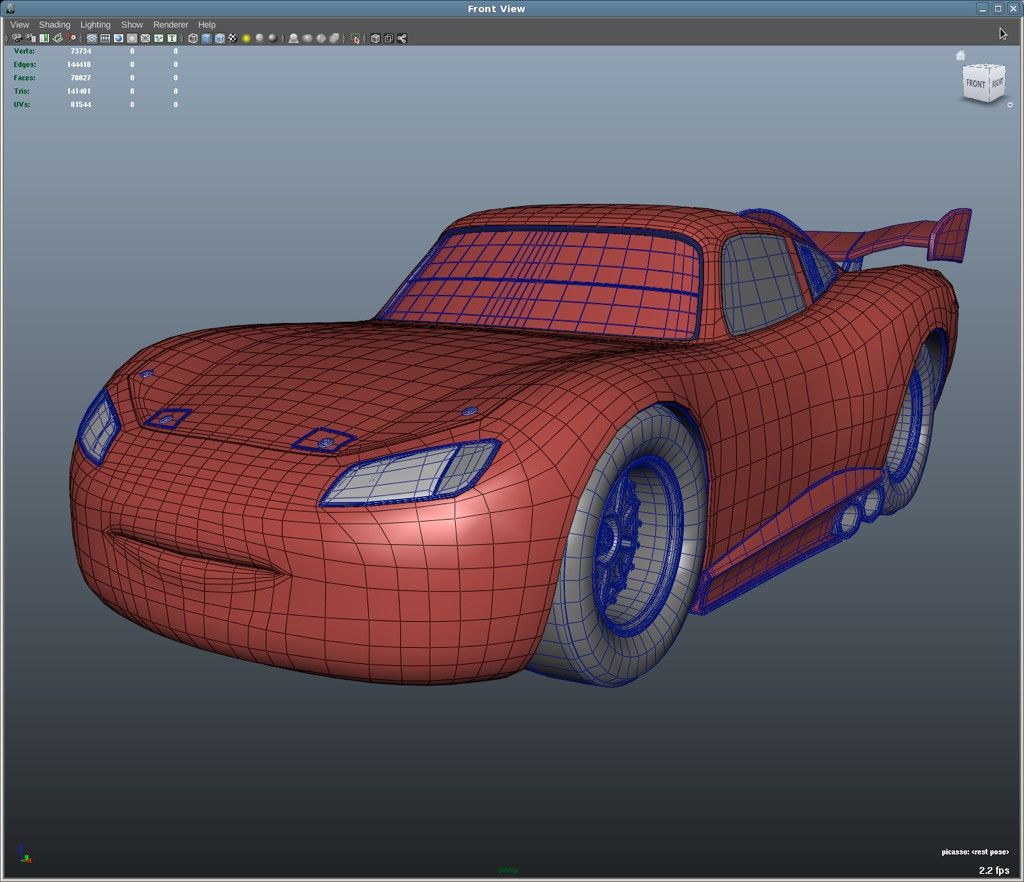1024x882 pixels.
Task: Select the RIGHT face of the ViewCube
Action: tap(997, 83)
